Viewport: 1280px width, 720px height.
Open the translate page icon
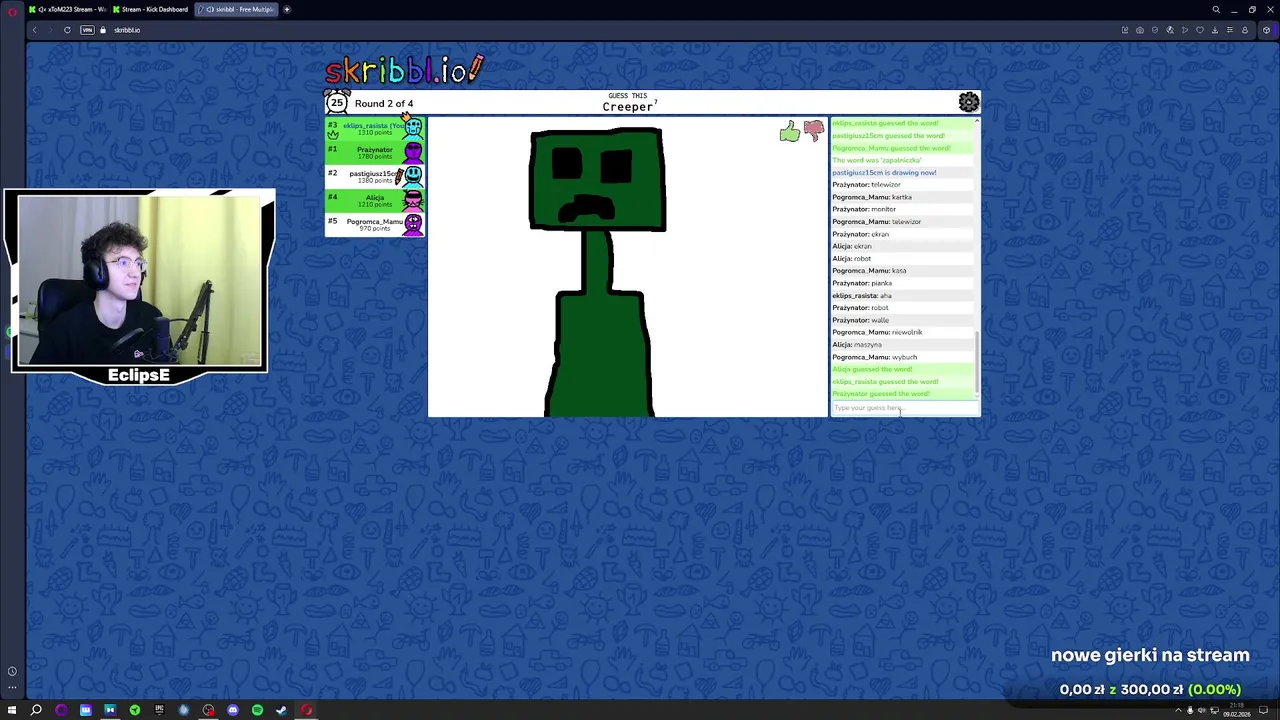click(1170, 30)
